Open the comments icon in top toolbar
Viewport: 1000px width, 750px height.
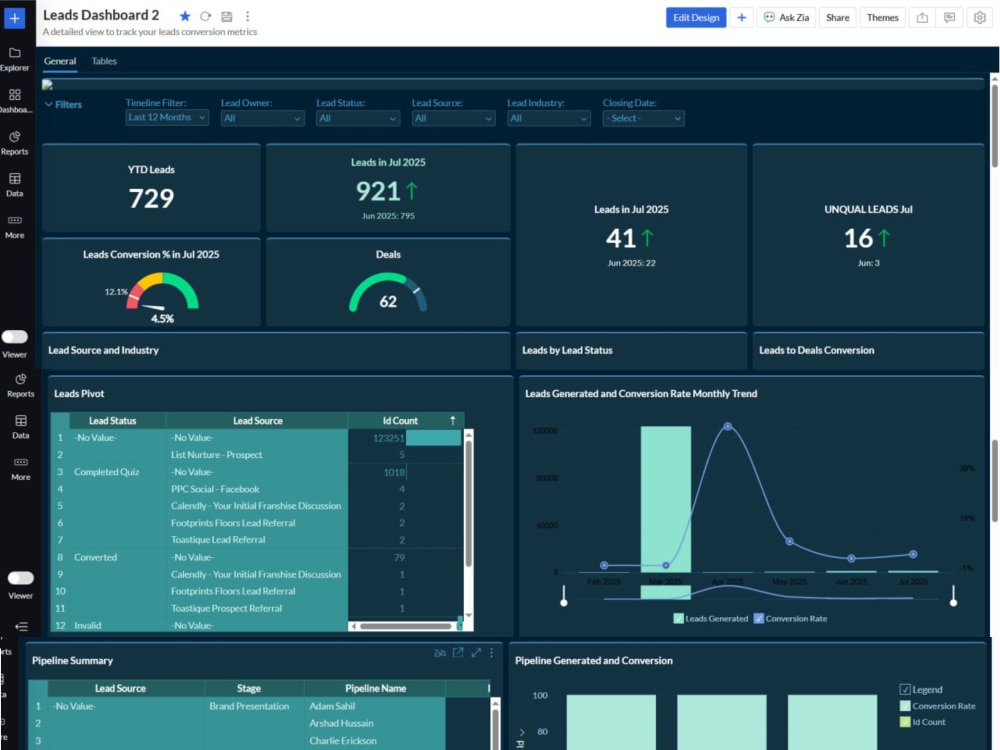pos(950,18)
